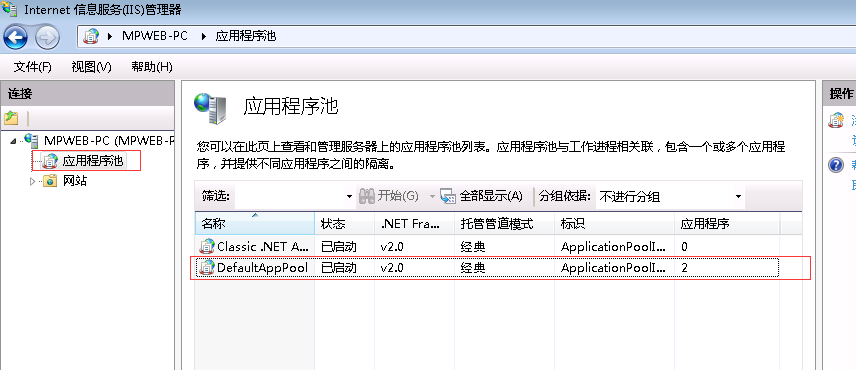The height and width of the screenshot is (370, 856).
Task: Sort by the 应用程序 column header
Action: [x=727, y=224]
